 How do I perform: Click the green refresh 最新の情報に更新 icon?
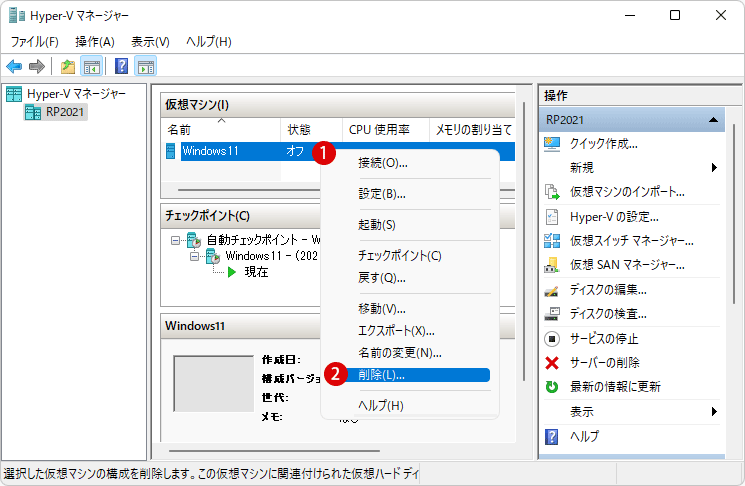[x=552, y=387]
